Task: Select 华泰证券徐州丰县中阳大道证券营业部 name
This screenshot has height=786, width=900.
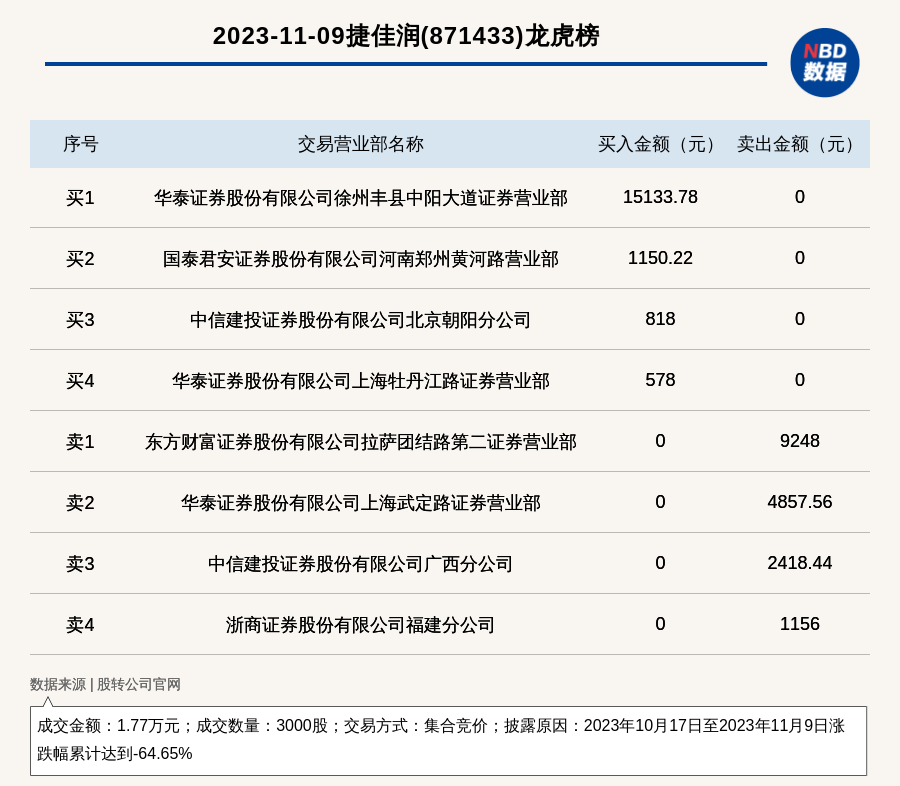Action: pos(360,198)
